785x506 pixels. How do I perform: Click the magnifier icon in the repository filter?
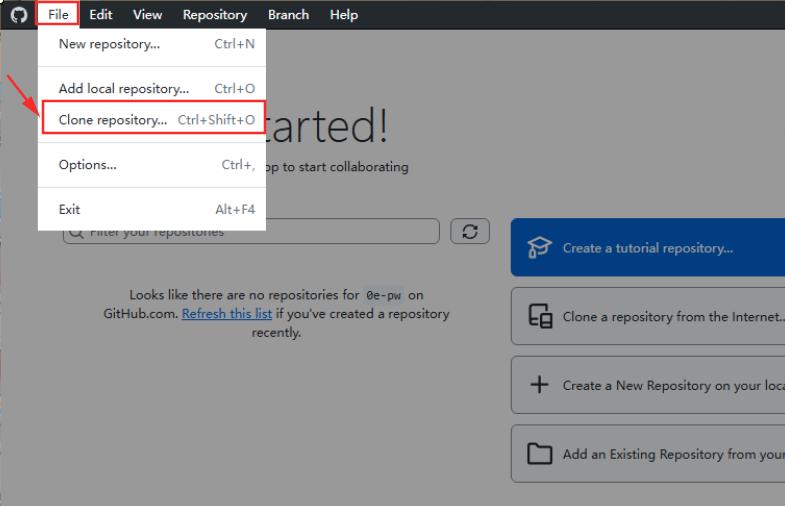[x=76, y=233]
